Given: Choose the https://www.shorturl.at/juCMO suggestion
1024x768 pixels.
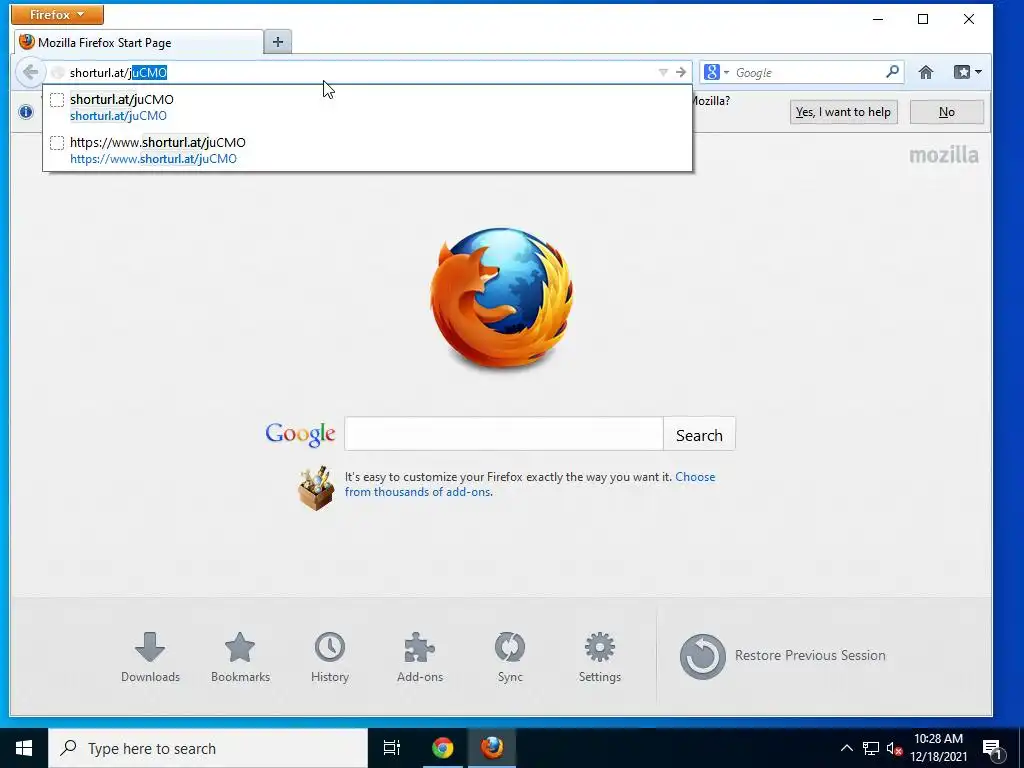Looking at the screenshot, I should (367, 150).
